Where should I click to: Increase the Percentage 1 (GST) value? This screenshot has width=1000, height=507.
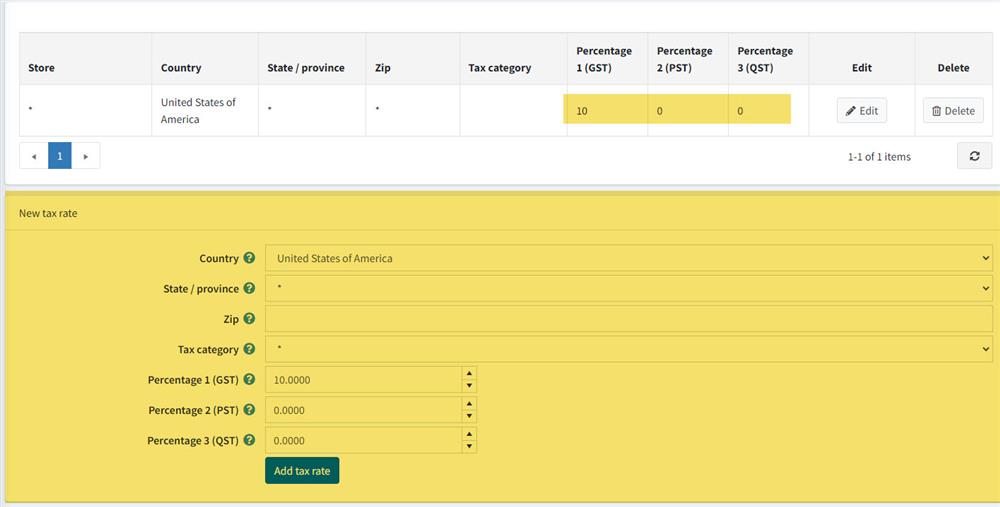pyautogui.click(x=469, y=373)
